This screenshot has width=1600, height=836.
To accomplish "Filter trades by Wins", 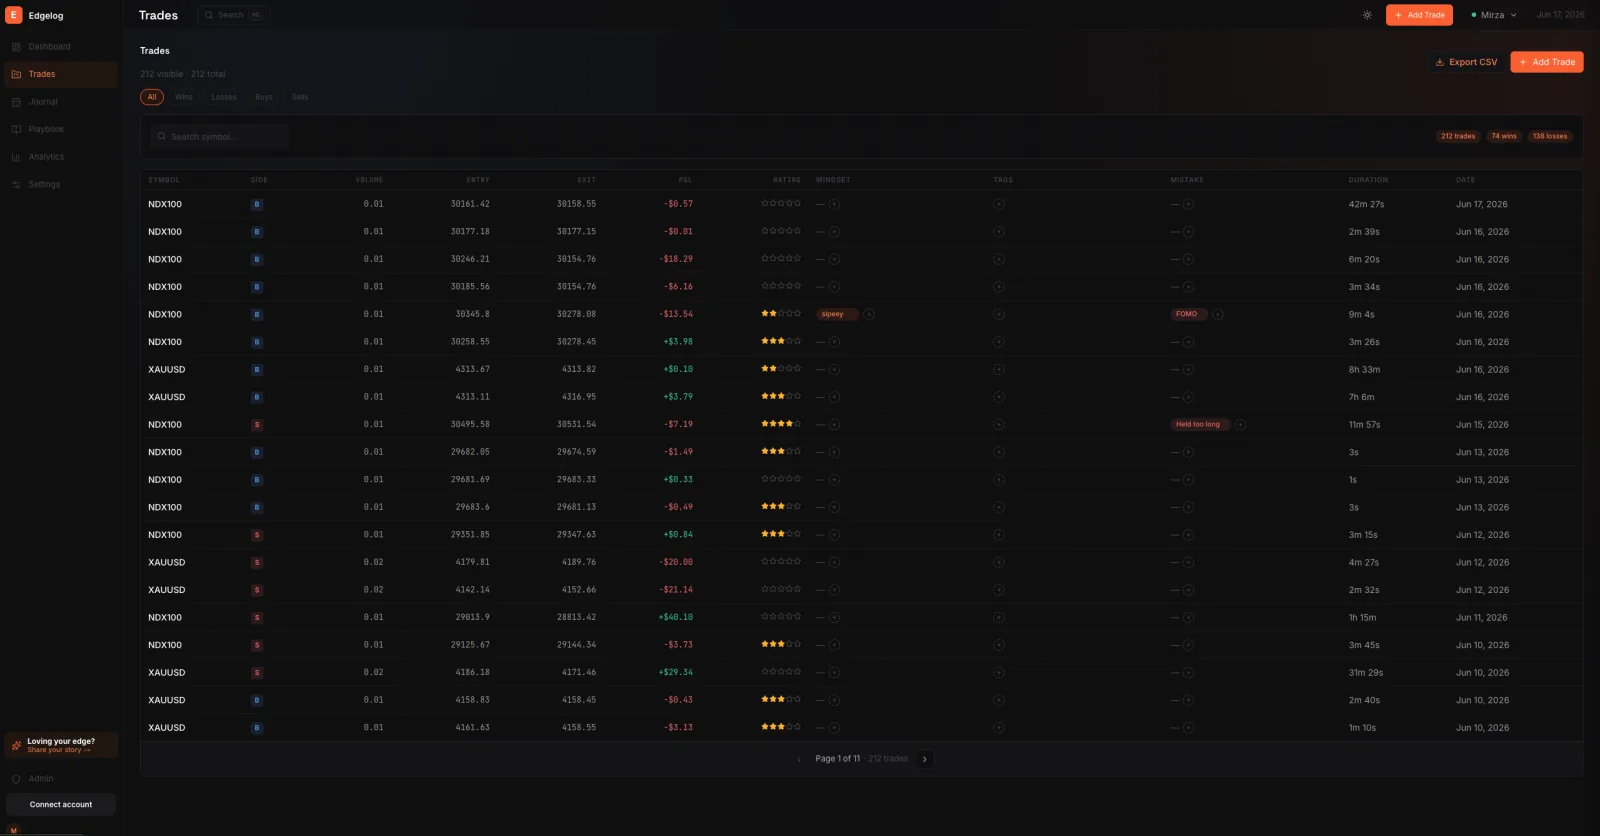I will pyautogui.click(x=184, y=97).
